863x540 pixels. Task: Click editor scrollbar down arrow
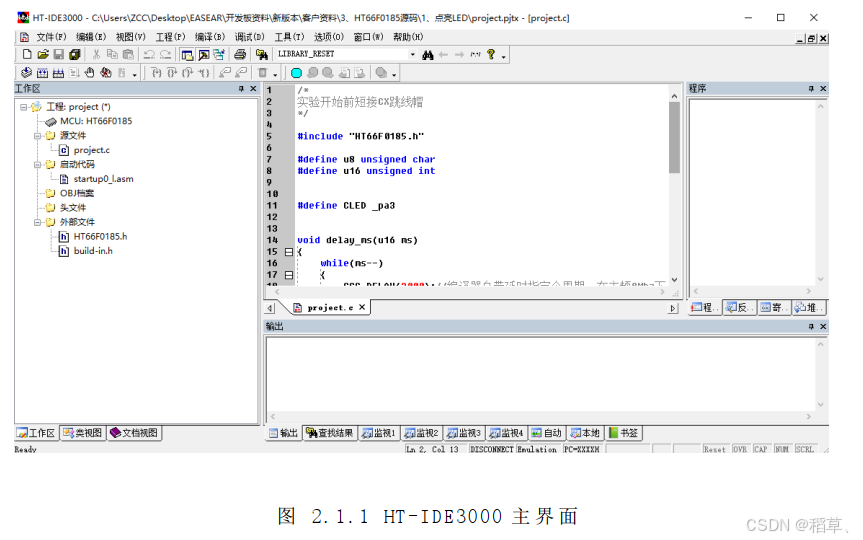(674, 280)
